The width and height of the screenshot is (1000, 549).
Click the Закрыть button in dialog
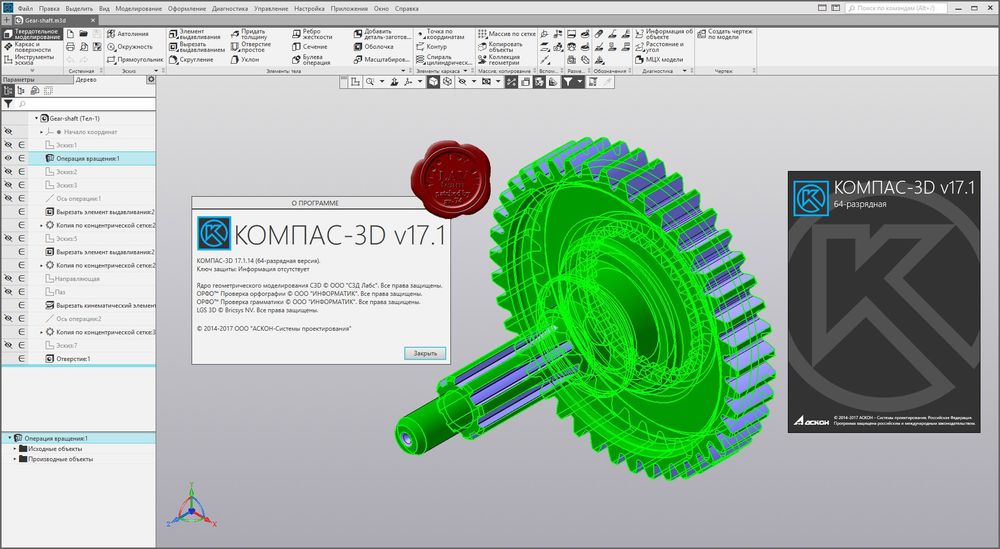(425, 353)
